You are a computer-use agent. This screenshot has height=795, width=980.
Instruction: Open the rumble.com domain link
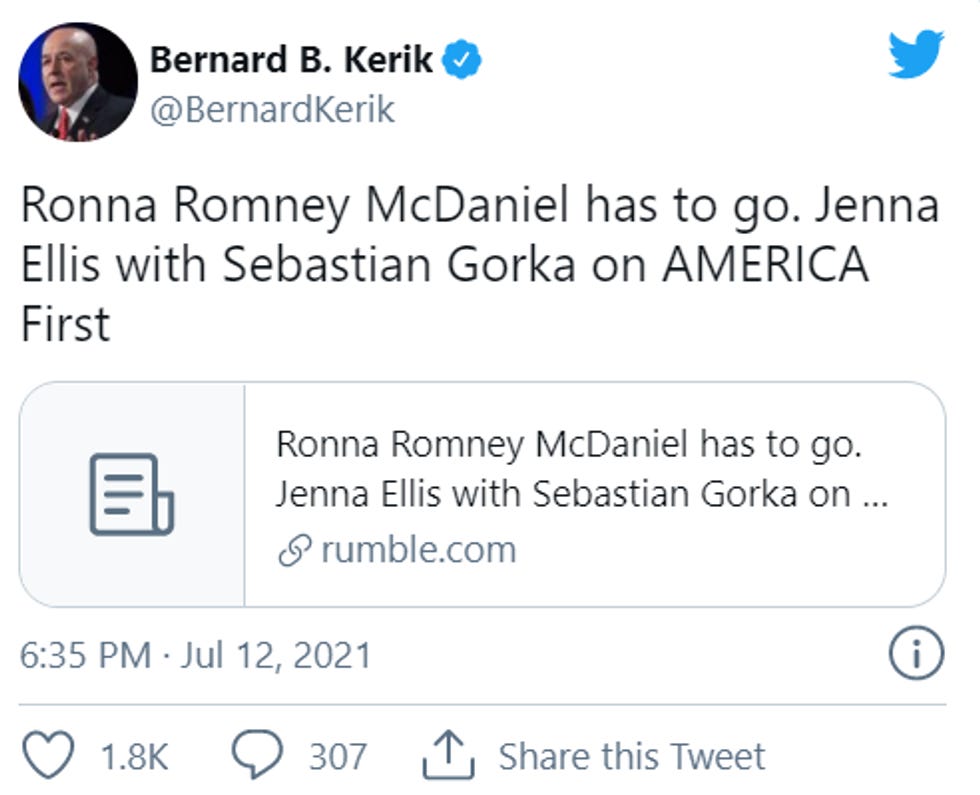point(418,550)
